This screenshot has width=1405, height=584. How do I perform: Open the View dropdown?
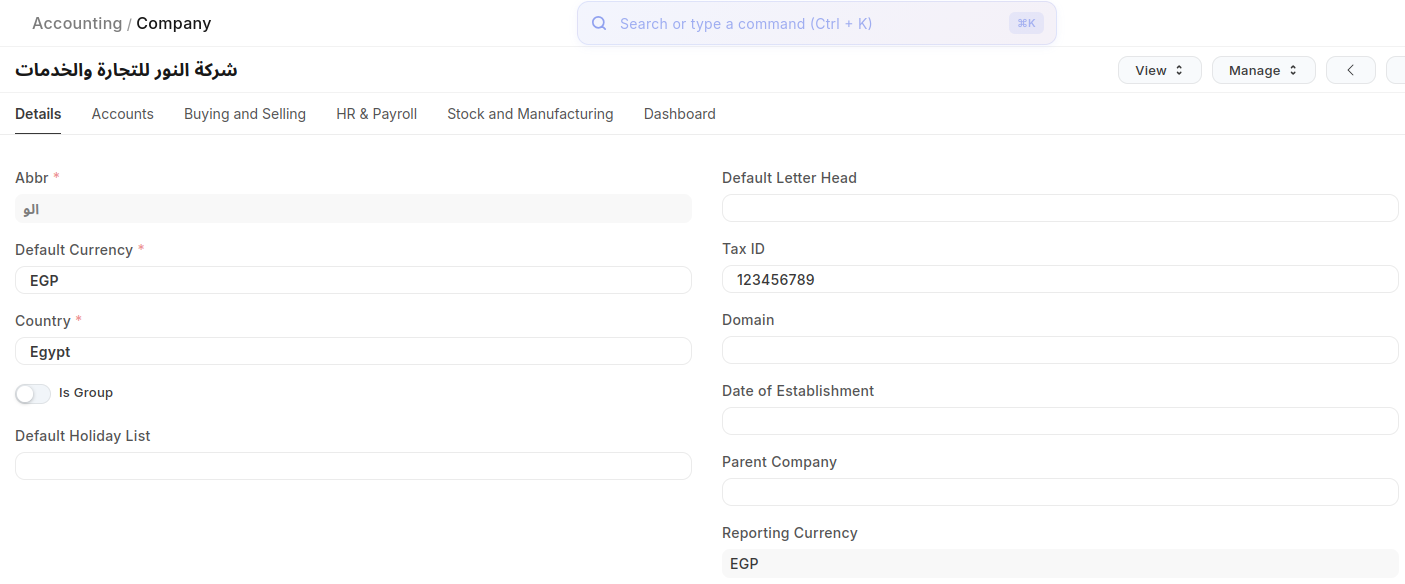coord(1160,70)
